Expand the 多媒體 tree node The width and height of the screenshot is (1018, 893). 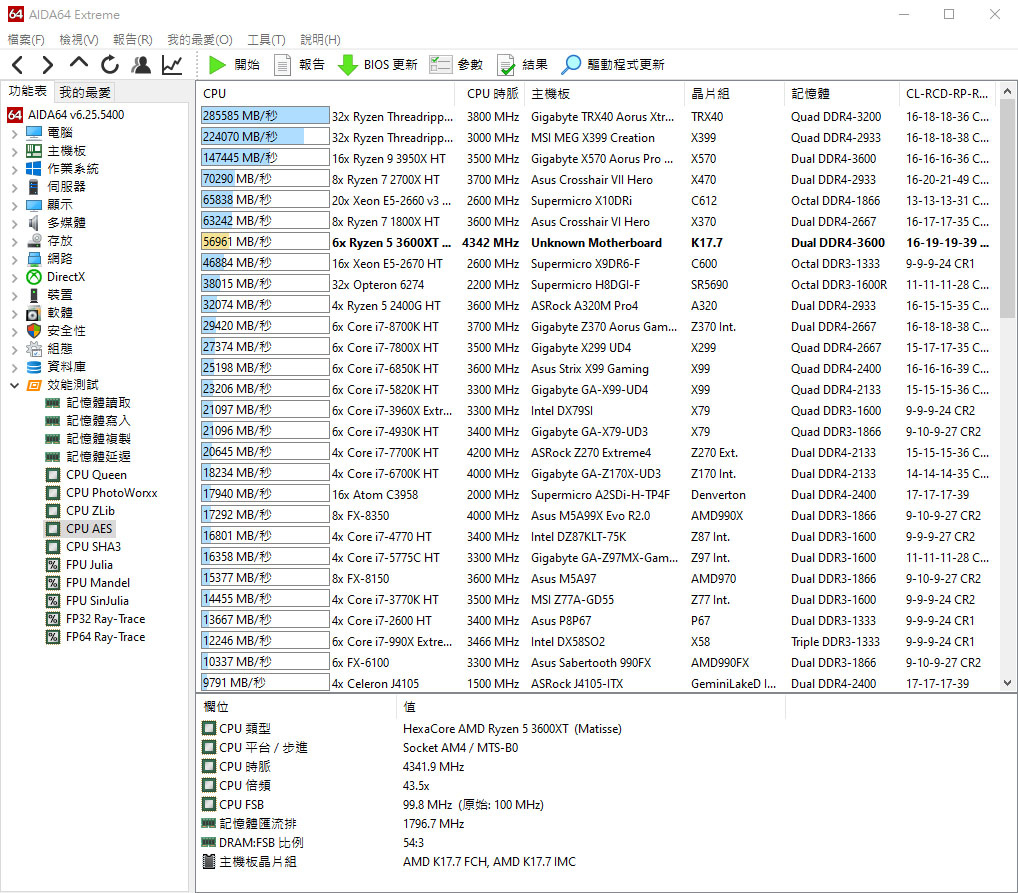(x=14, y=224)
